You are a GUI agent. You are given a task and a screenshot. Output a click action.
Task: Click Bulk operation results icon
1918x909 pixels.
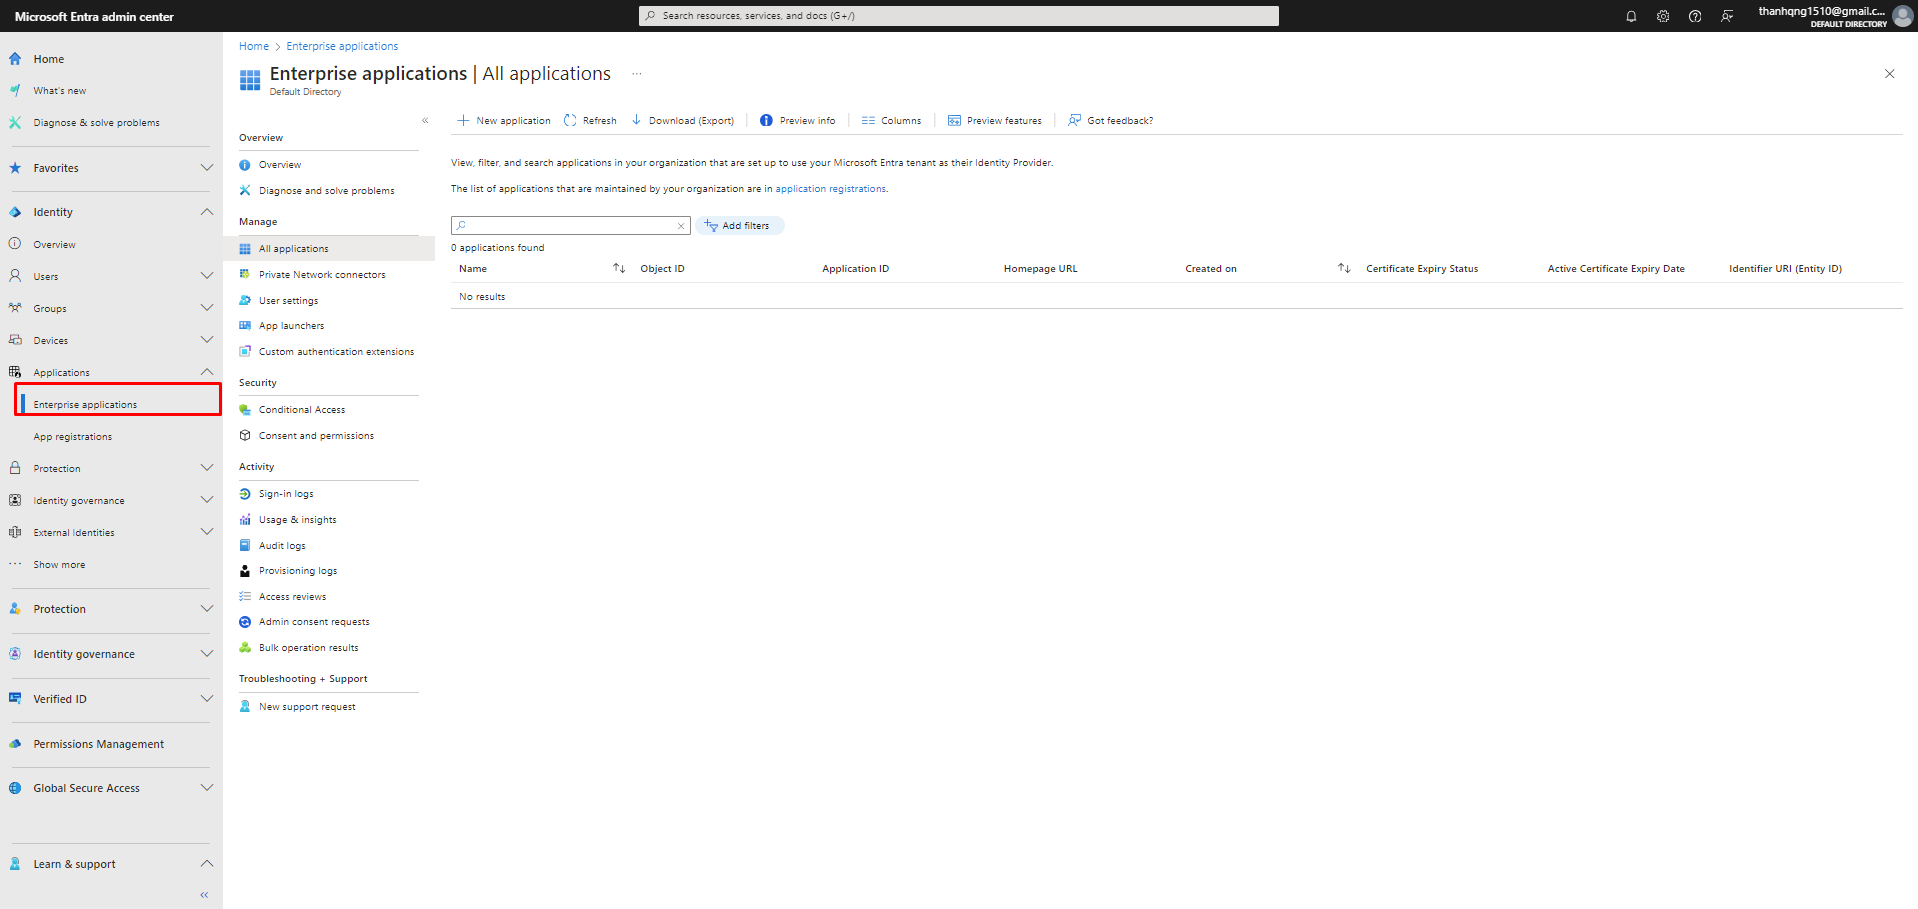coord(245,648)
